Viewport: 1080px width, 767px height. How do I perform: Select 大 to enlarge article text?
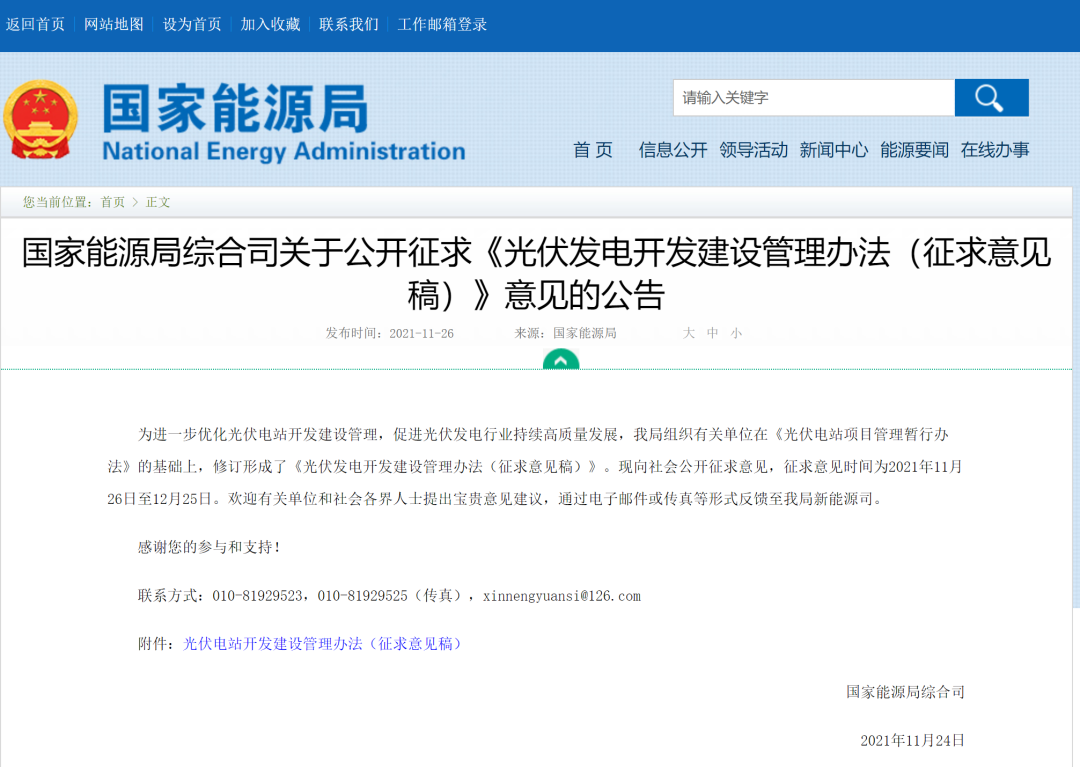click(688, 333)
